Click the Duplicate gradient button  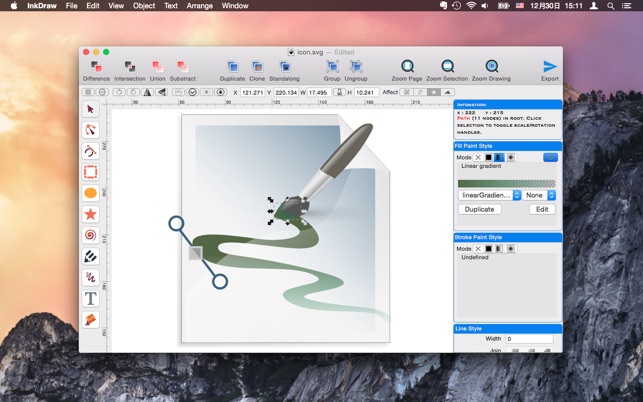tap(479, 210)
